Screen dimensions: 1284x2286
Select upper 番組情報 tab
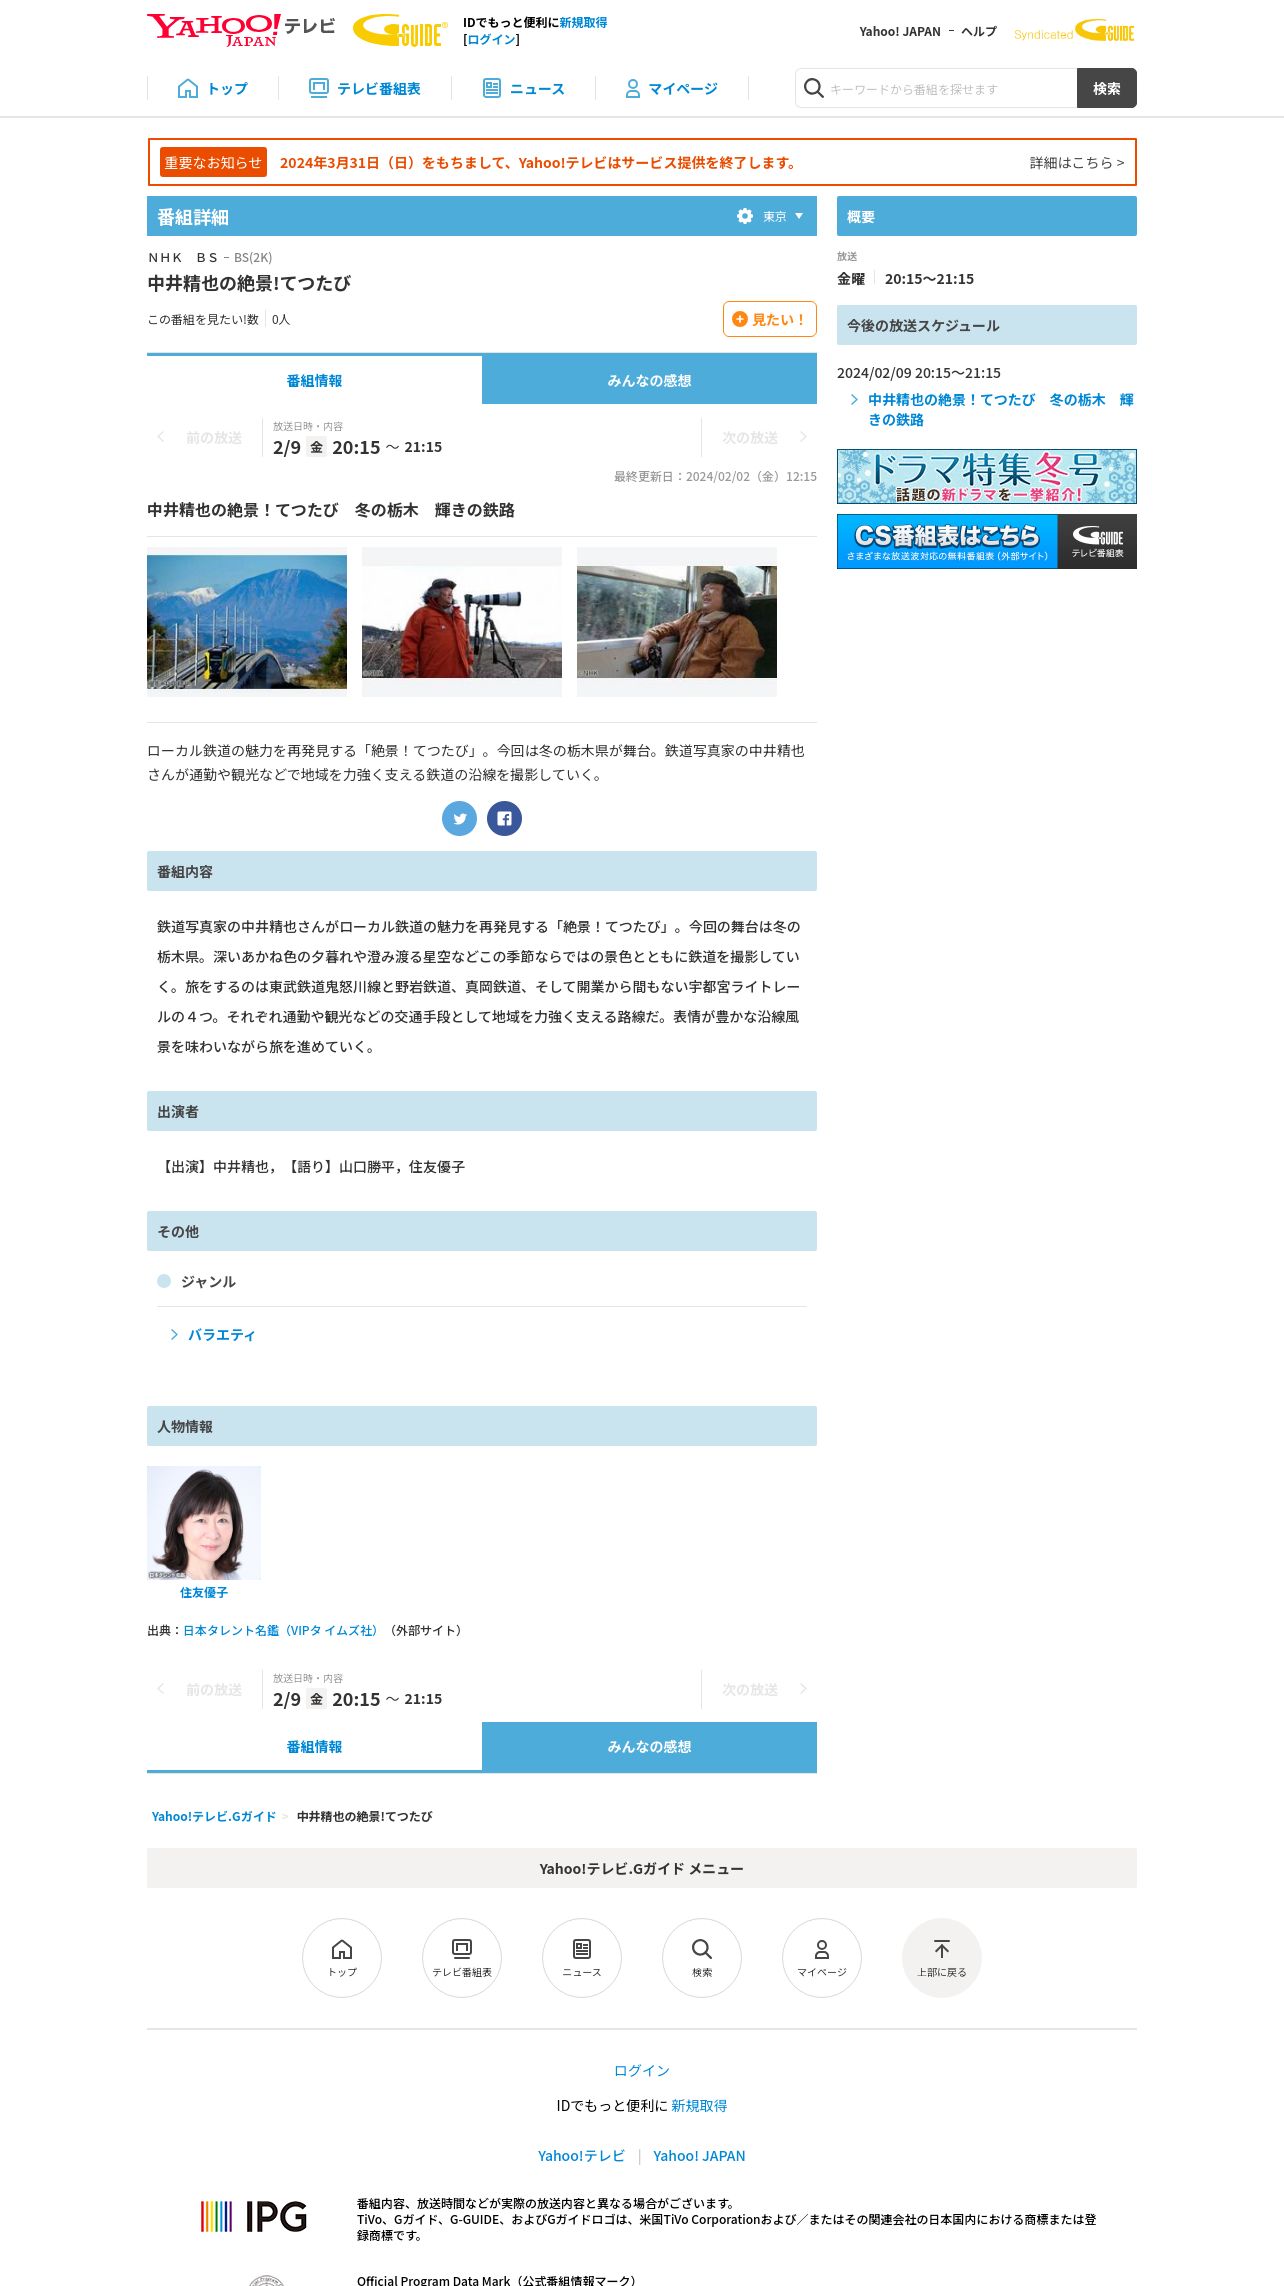(x=314, y=380)
